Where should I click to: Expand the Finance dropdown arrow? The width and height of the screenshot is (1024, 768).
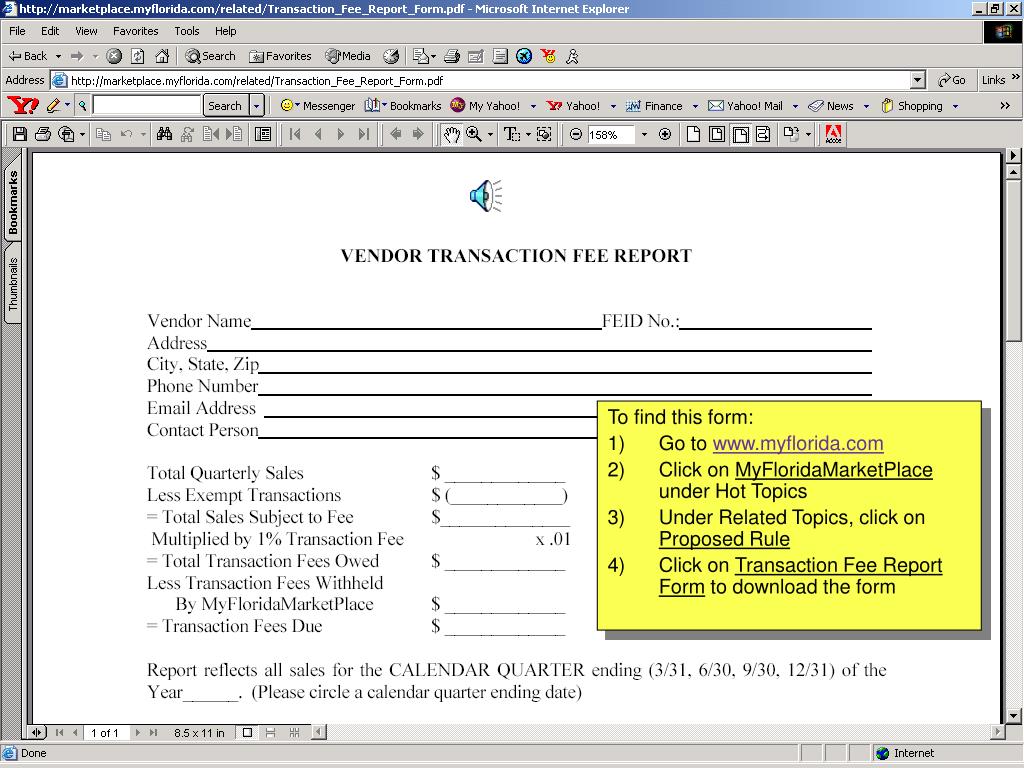pyautogui.click(x=695, y=106)
